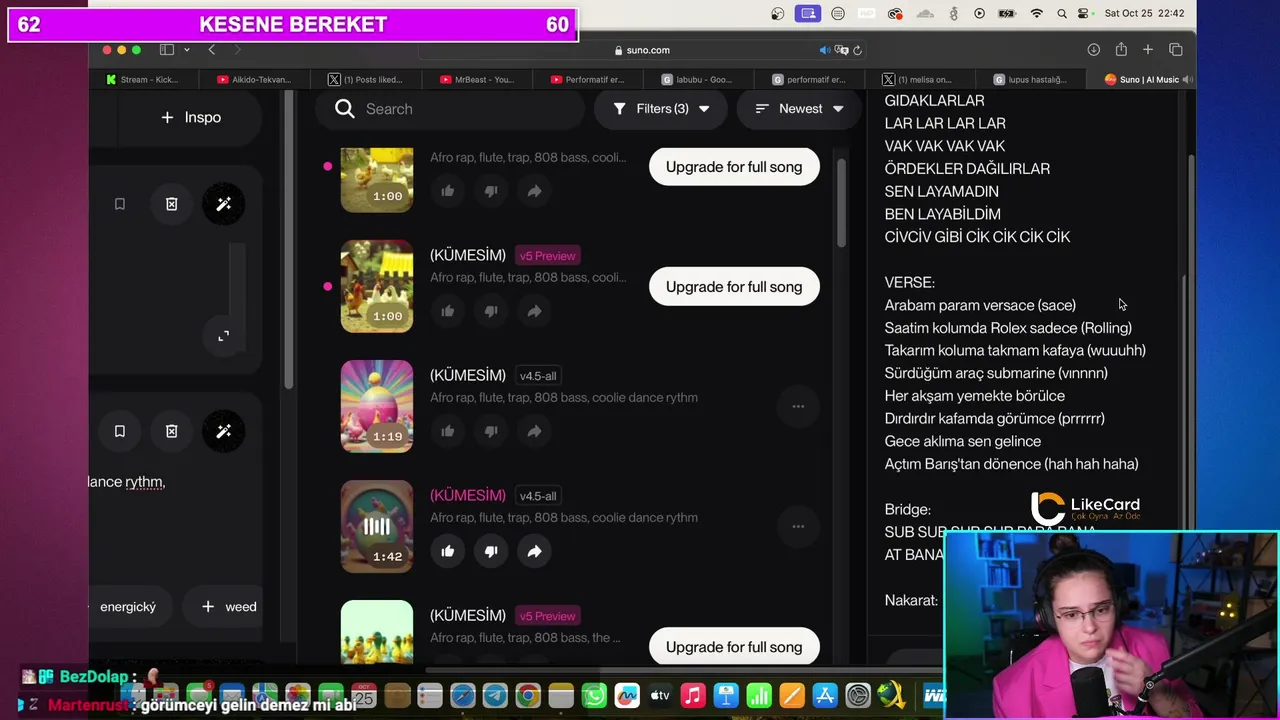Click the left panel vertical scrollbar

[x=289, y=240]
